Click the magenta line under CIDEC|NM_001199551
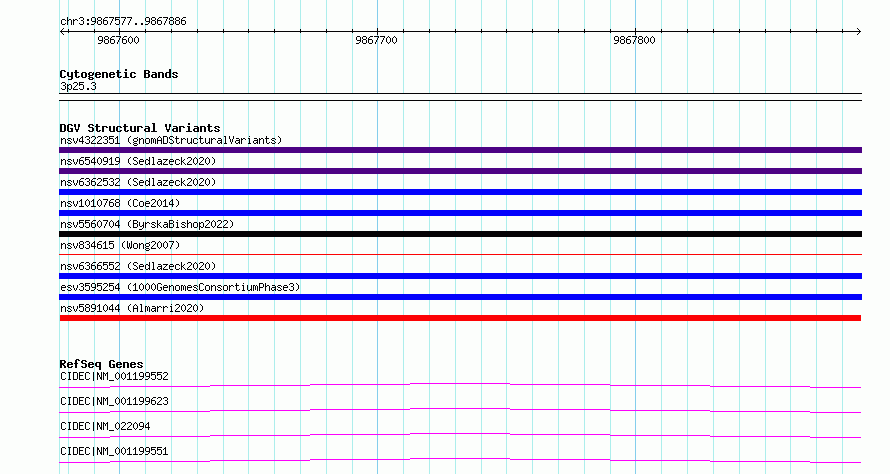Viewport: 890px width, 474px height. tap(460, 460)
